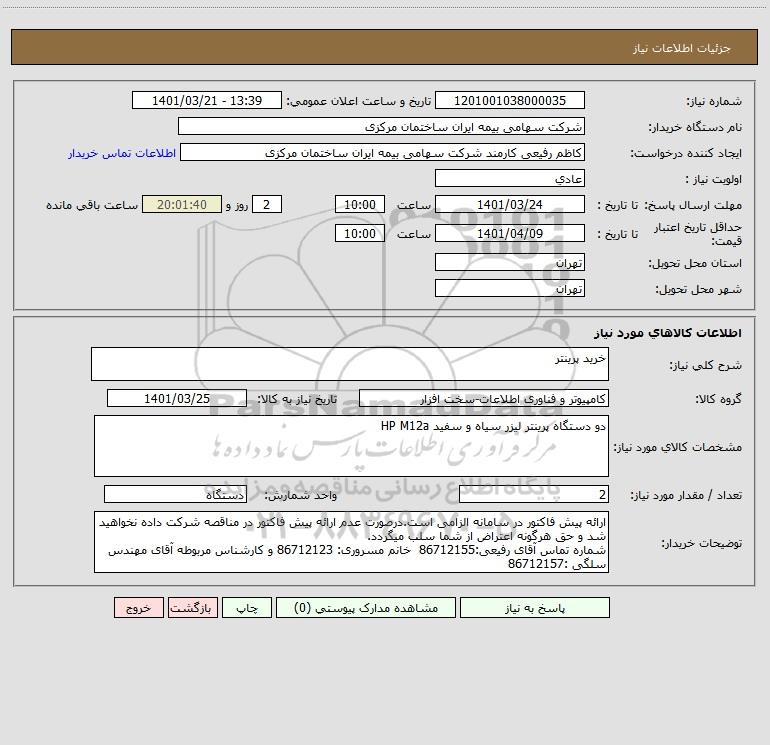Viewport: 770px width, 745px height.
Task: Click the unit of measure field دستگاه
Action: click(x=175, y=495)
